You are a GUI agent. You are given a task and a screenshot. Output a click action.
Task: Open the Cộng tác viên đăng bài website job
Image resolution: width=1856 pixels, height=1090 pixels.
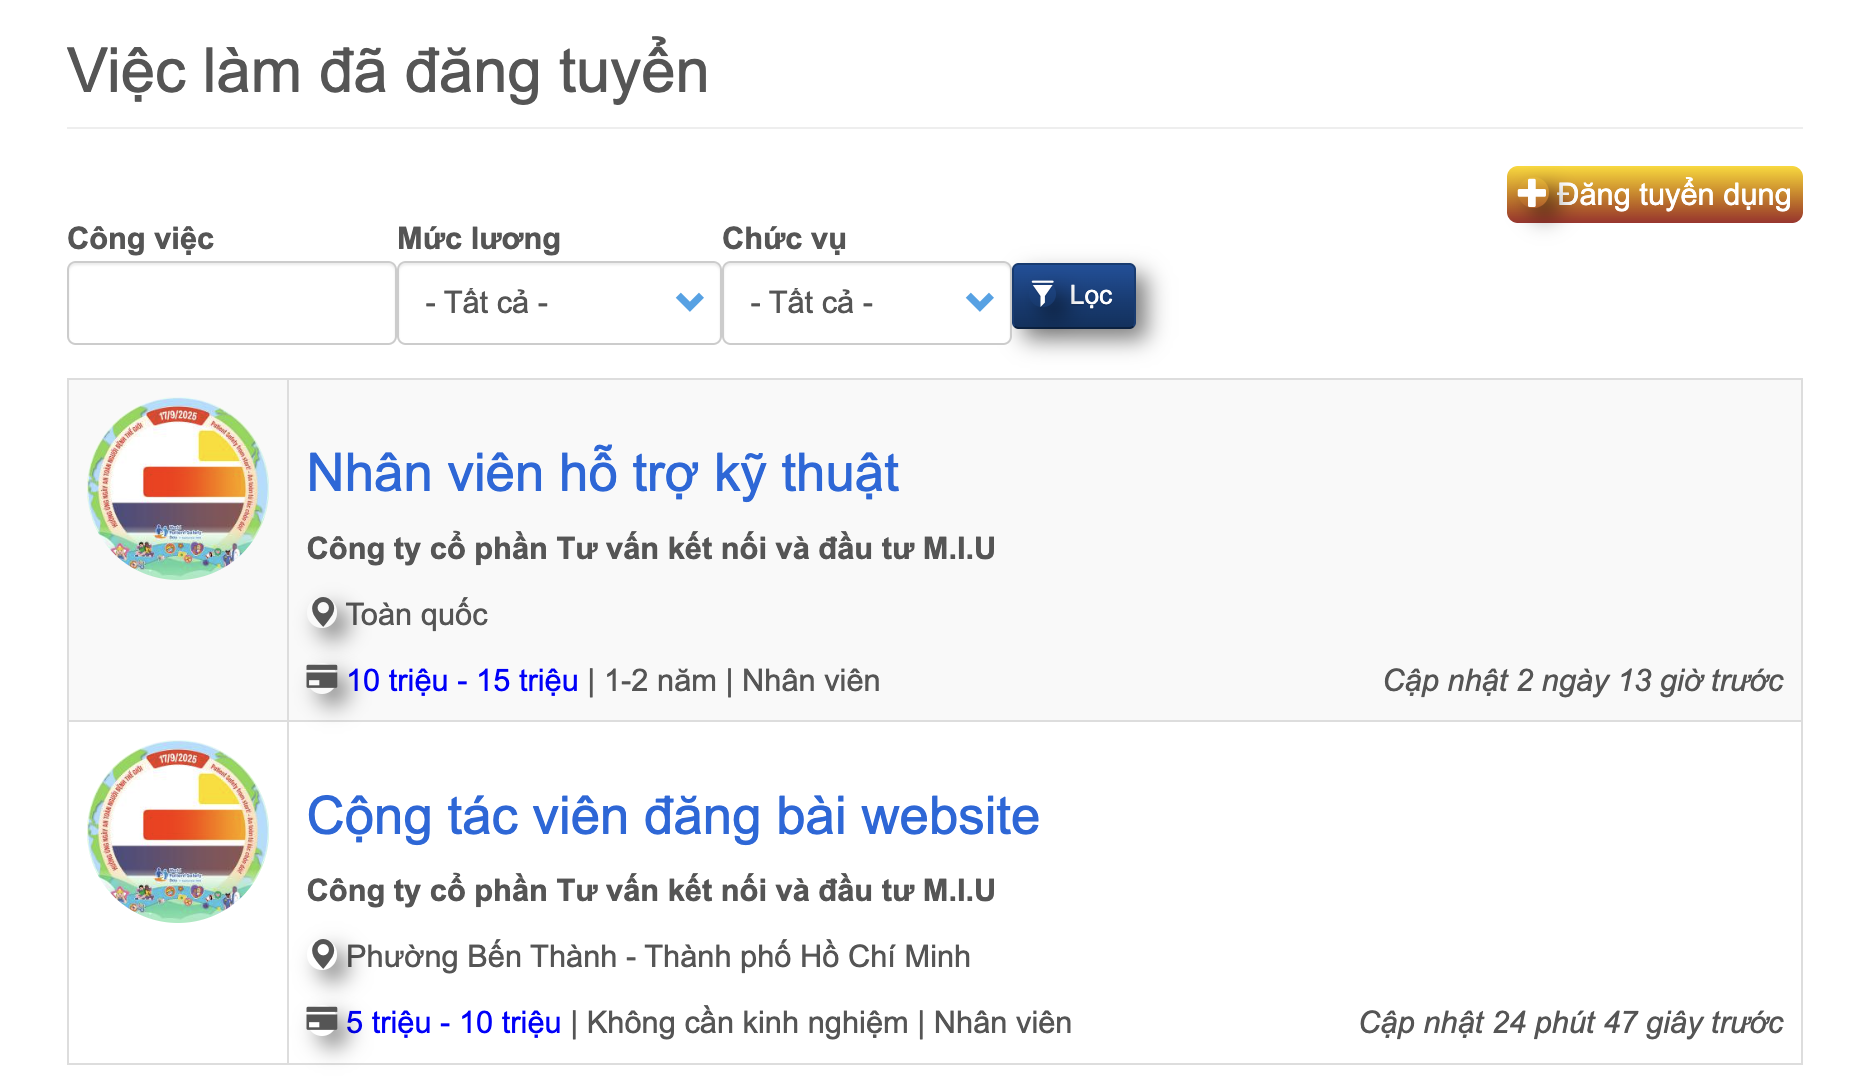coord(673,816)
